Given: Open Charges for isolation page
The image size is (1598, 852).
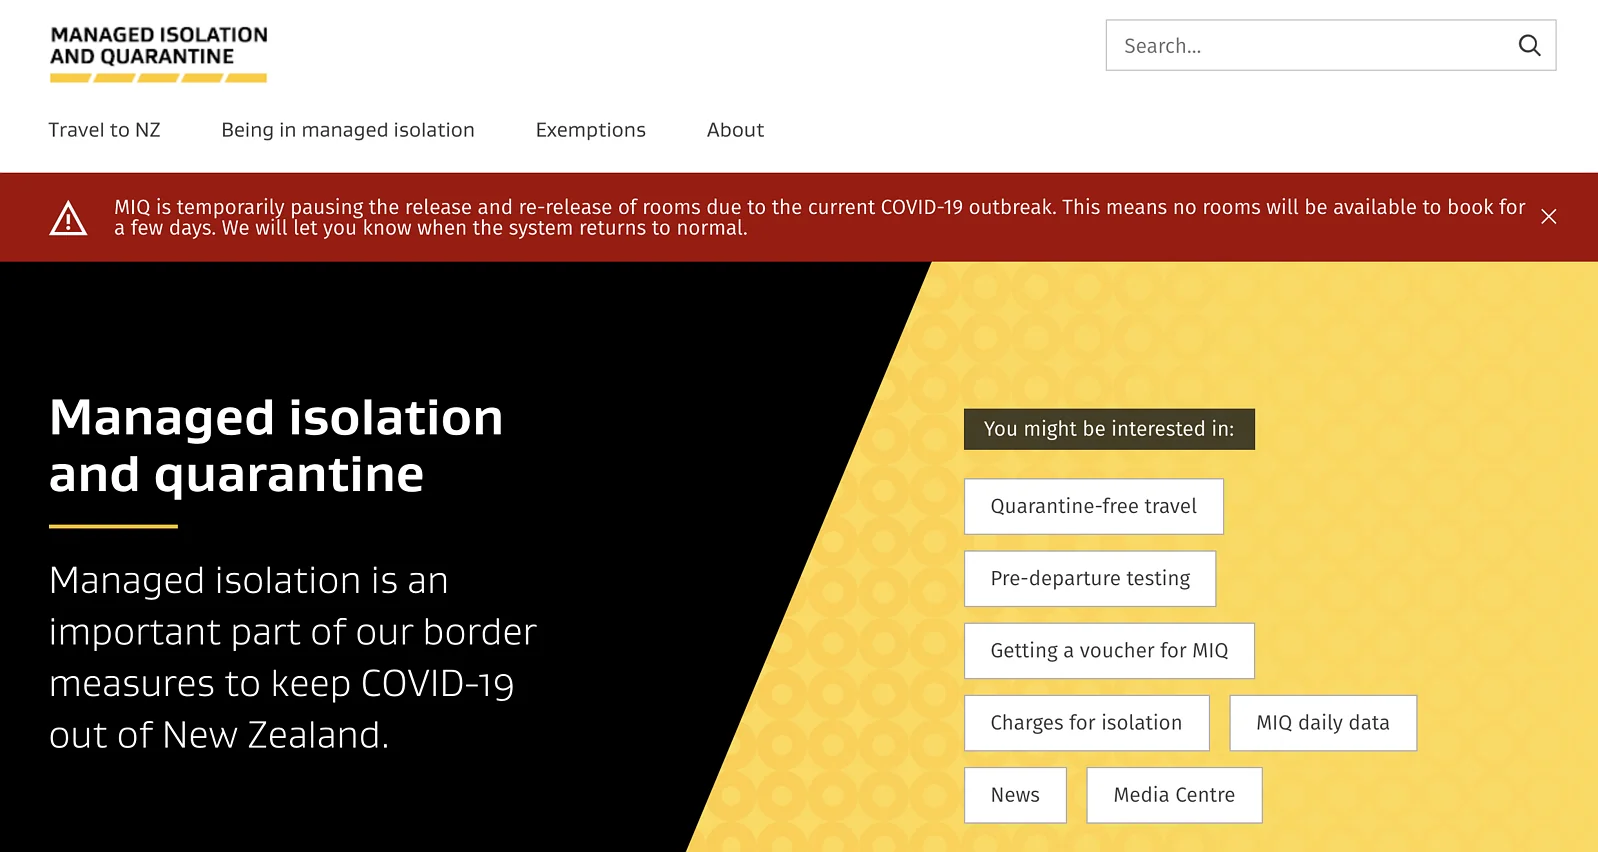Looking at the screenshot, I should [1086, 722].
